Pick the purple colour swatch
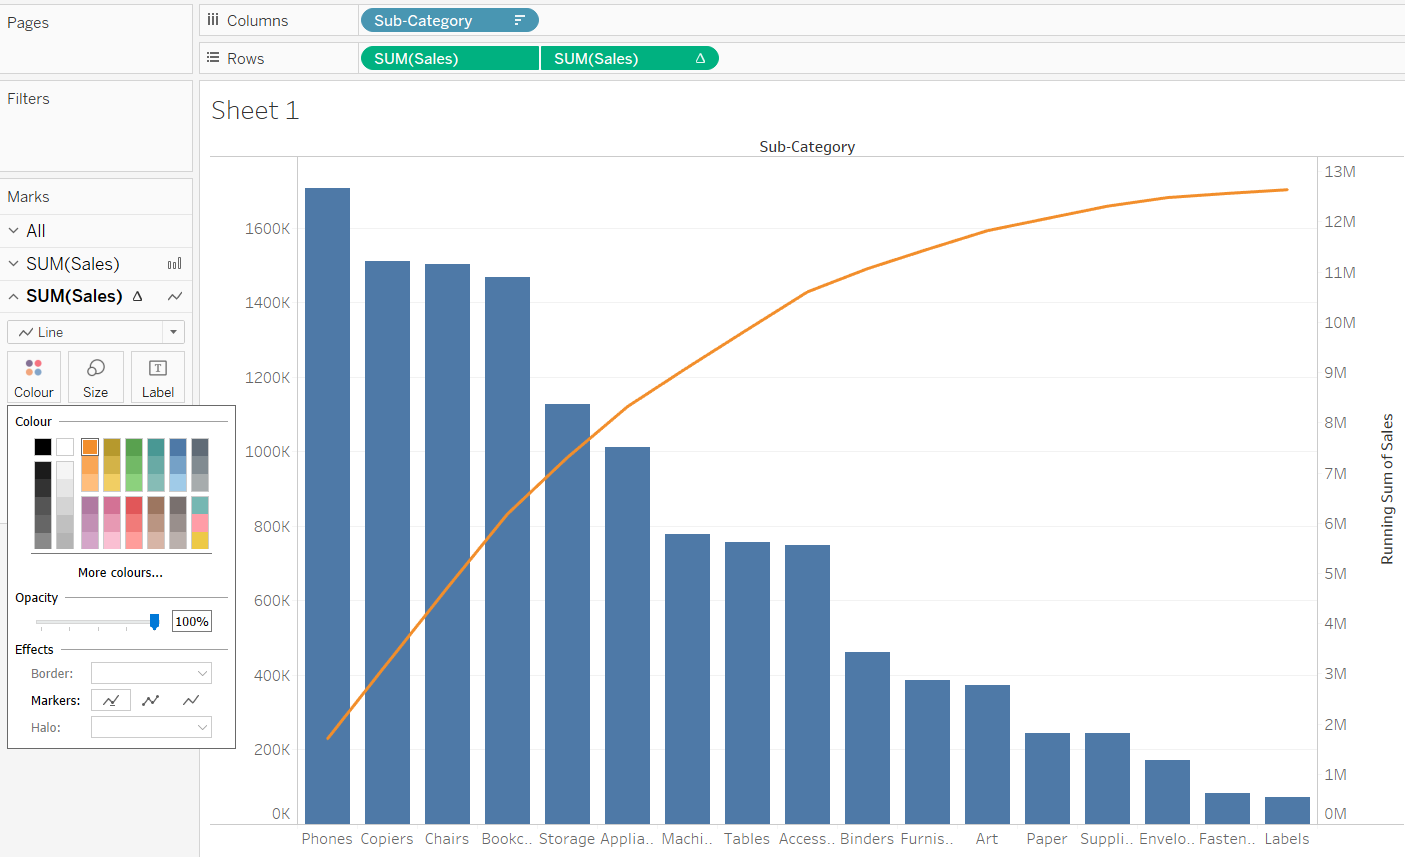The image size is (1405, 857). [x=90, y=505]
